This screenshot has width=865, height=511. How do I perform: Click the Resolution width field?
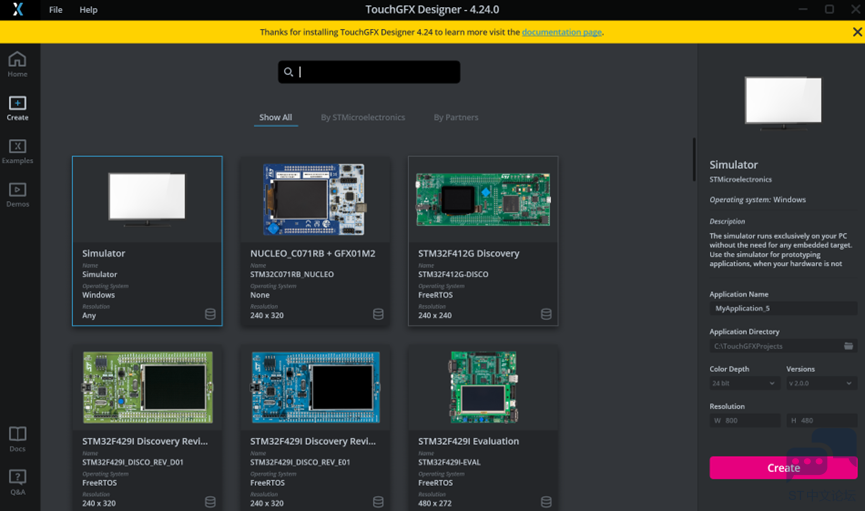(744, 420)
